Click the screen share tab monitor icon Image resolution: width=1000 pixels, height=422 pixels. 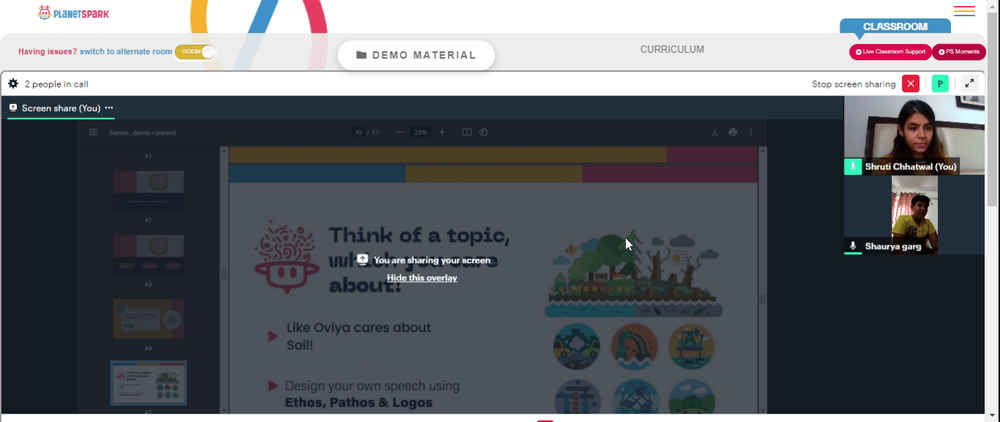point(13,108)
